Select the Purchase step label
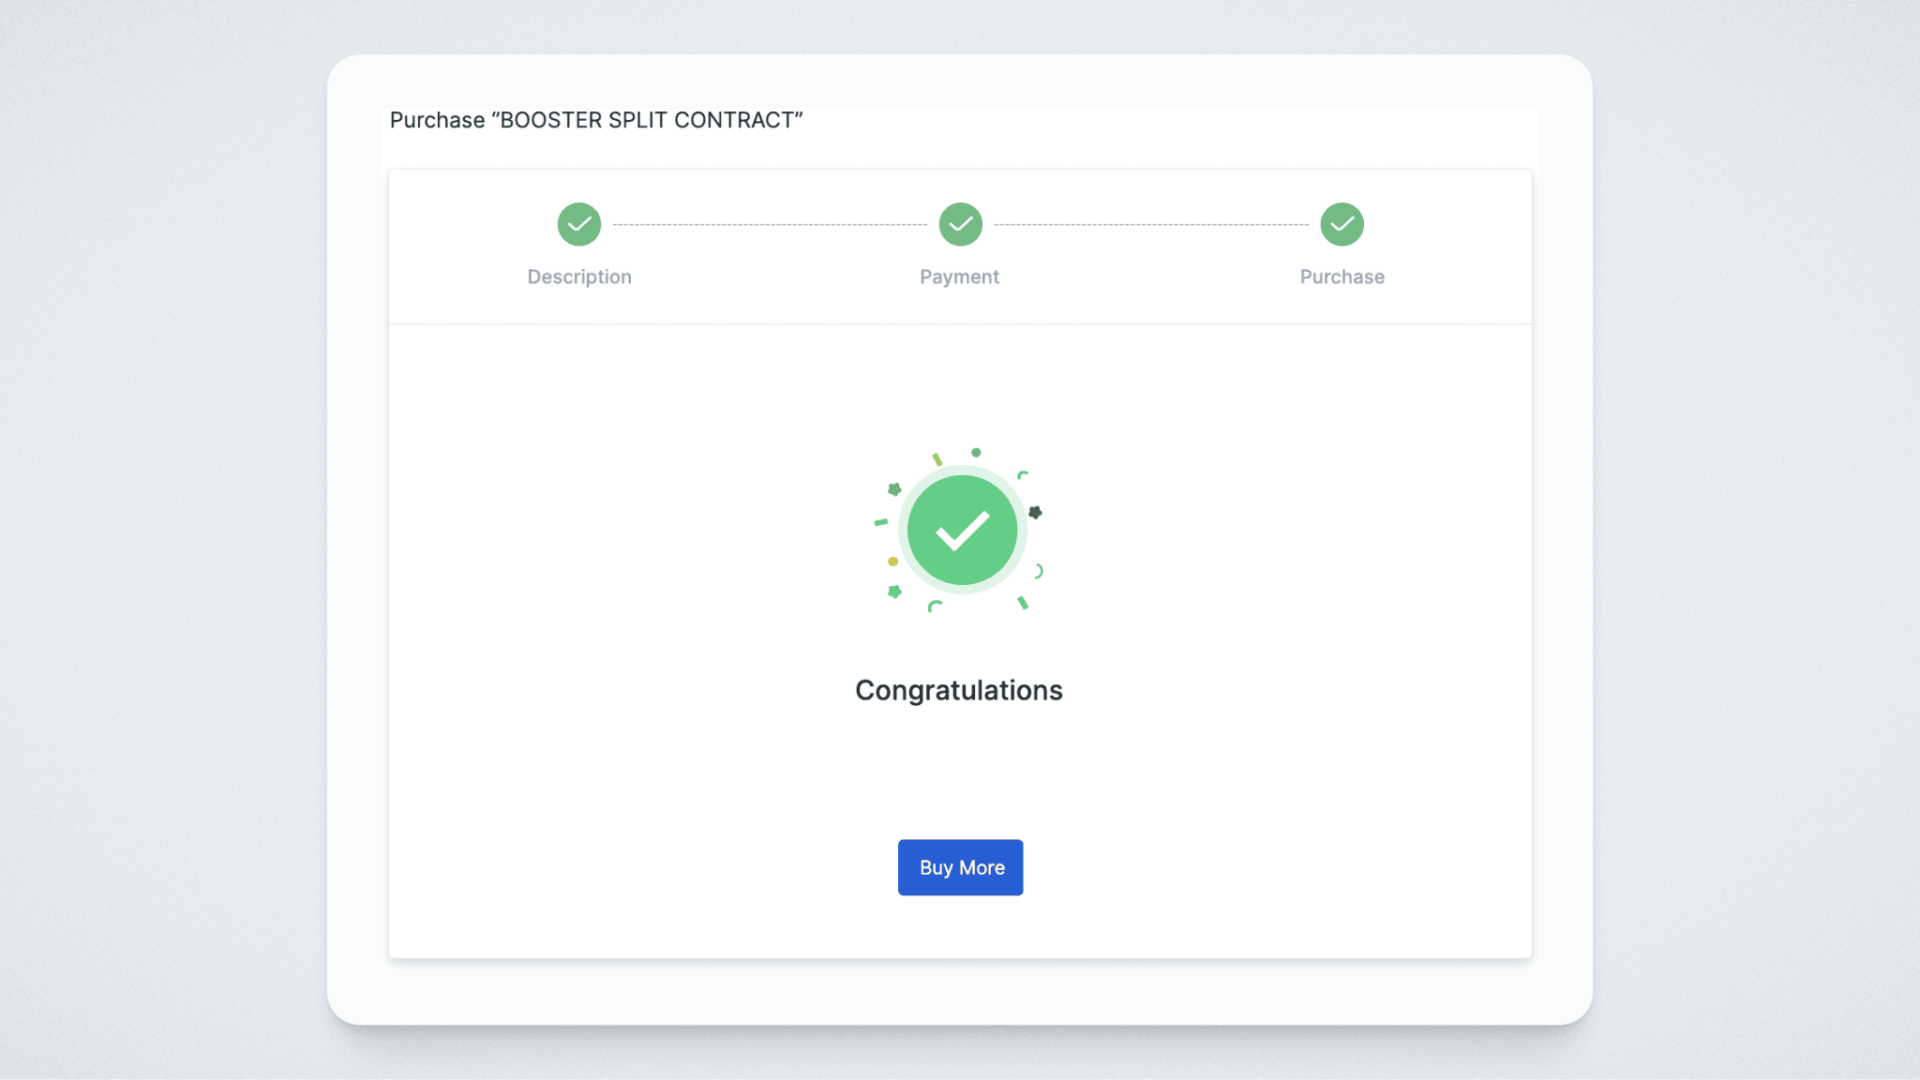1920x1080 pixels. point(1342,277)
